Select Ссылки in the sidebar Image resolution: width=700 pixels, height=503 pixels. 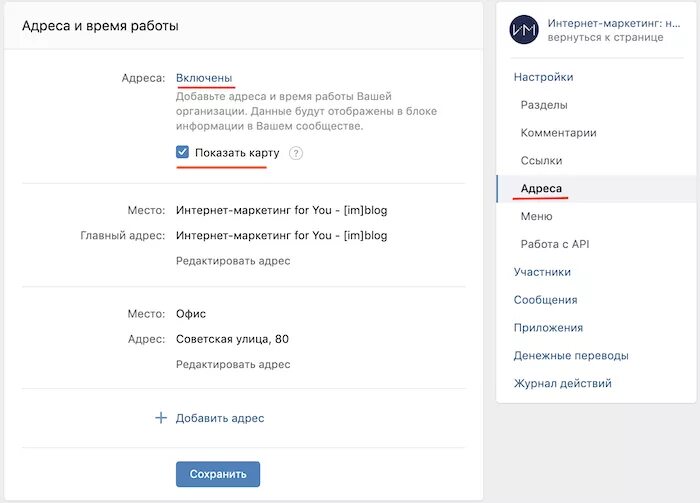[541, 161]
